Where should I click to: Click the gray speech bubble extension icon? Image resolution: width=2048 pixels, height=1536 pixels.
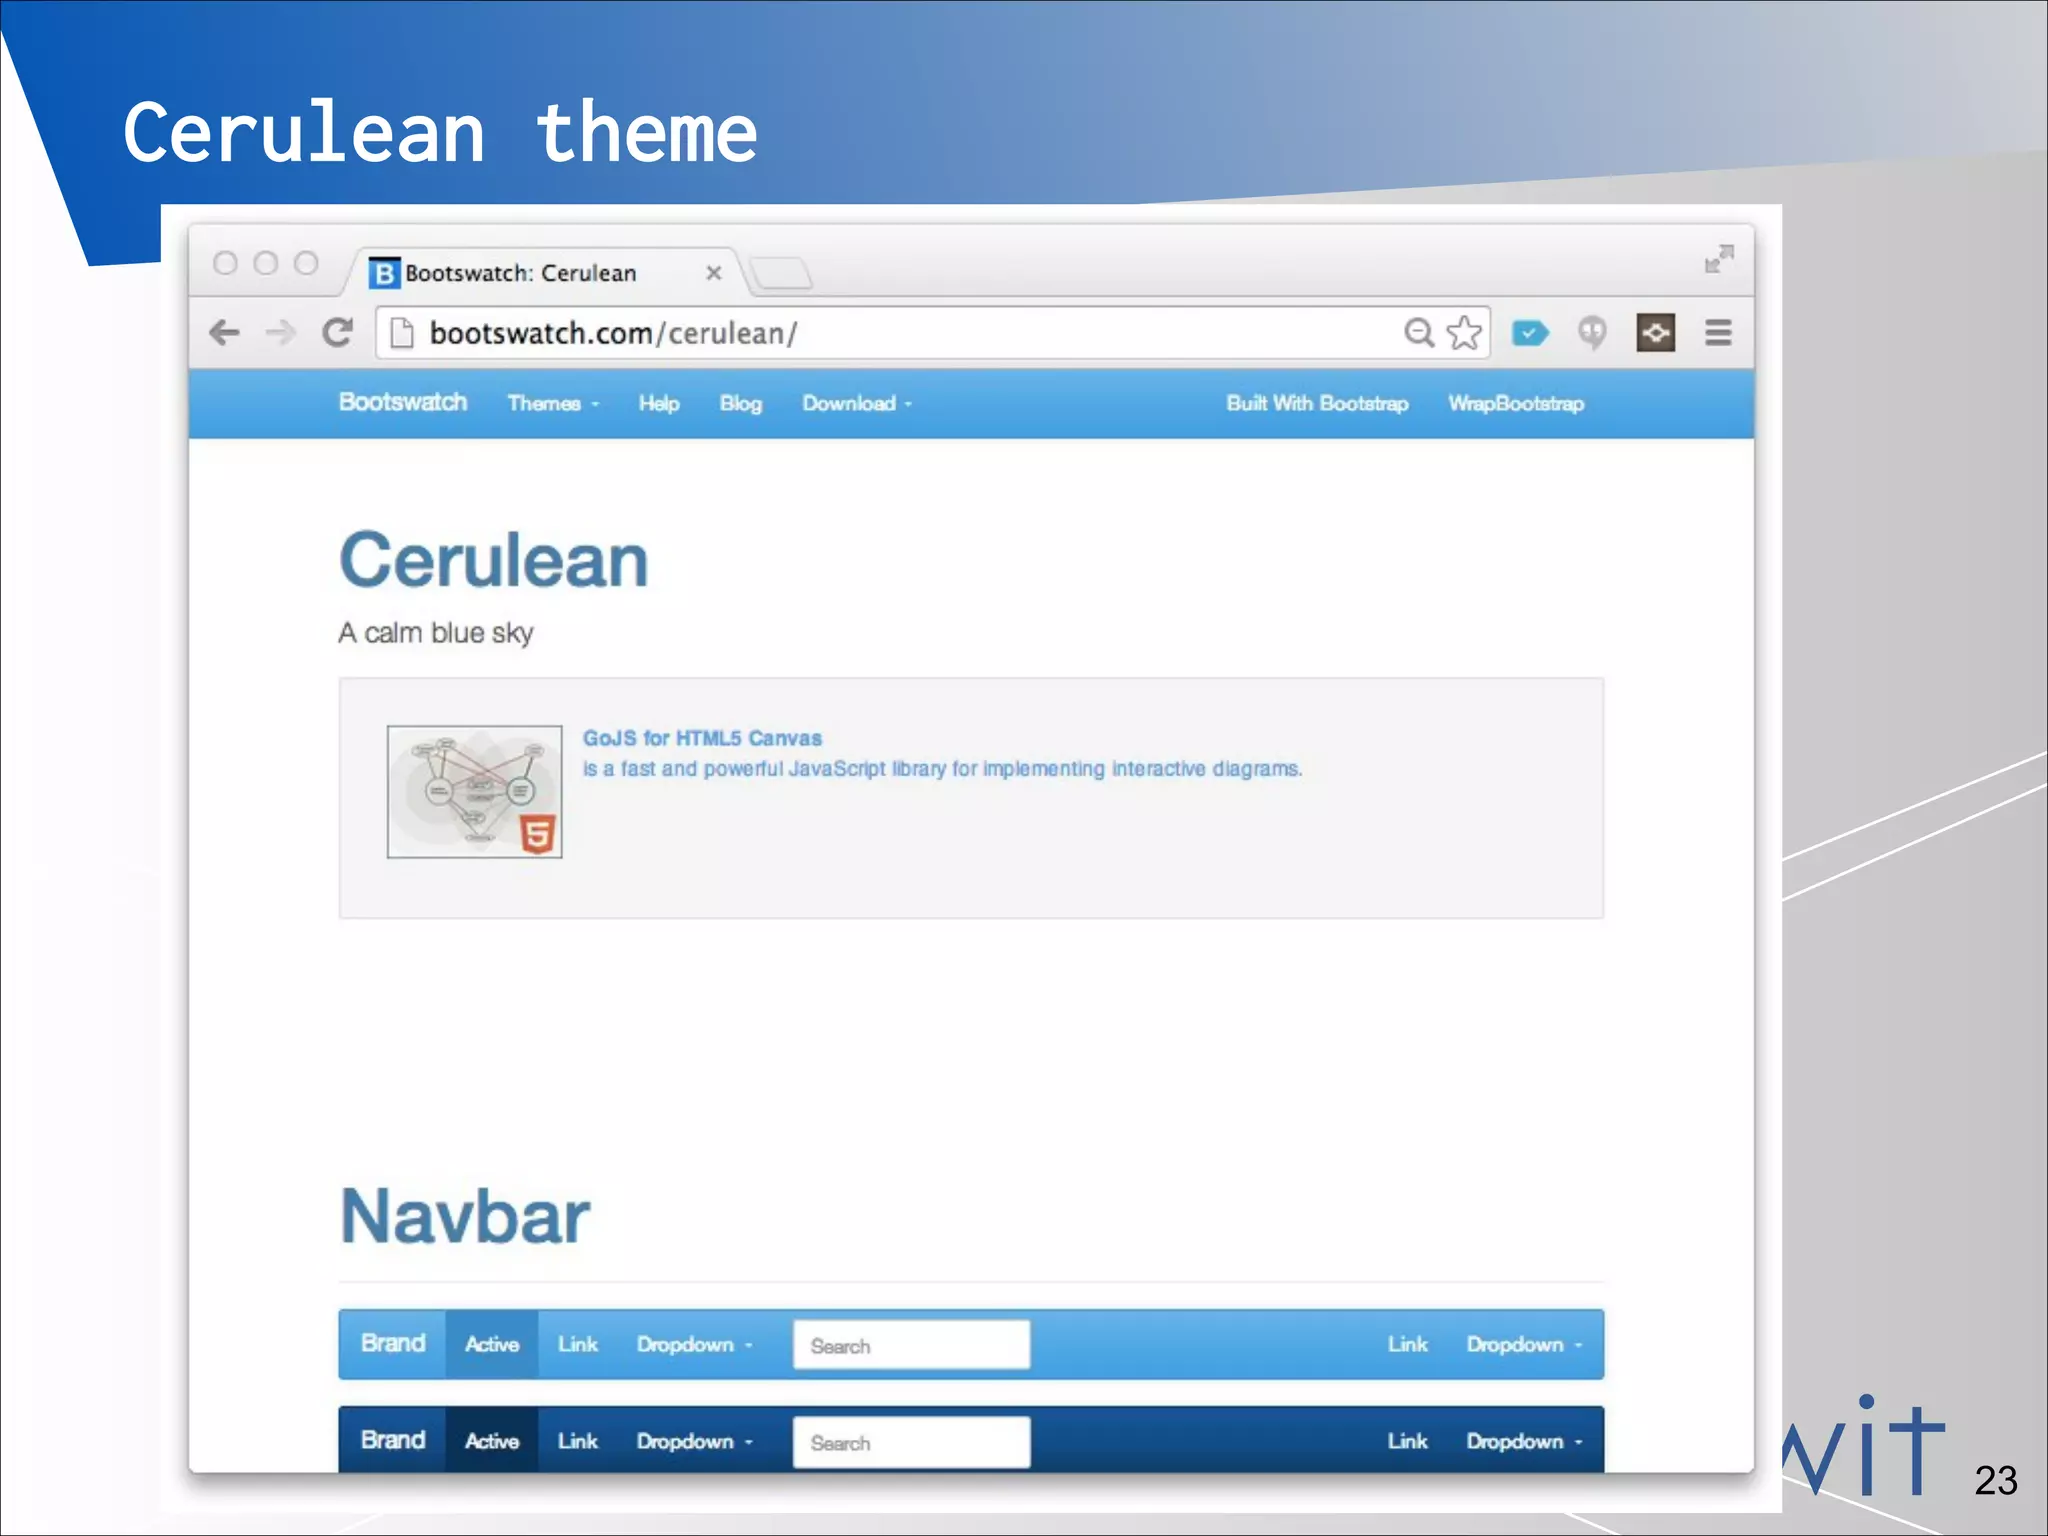coord(1592,332)
